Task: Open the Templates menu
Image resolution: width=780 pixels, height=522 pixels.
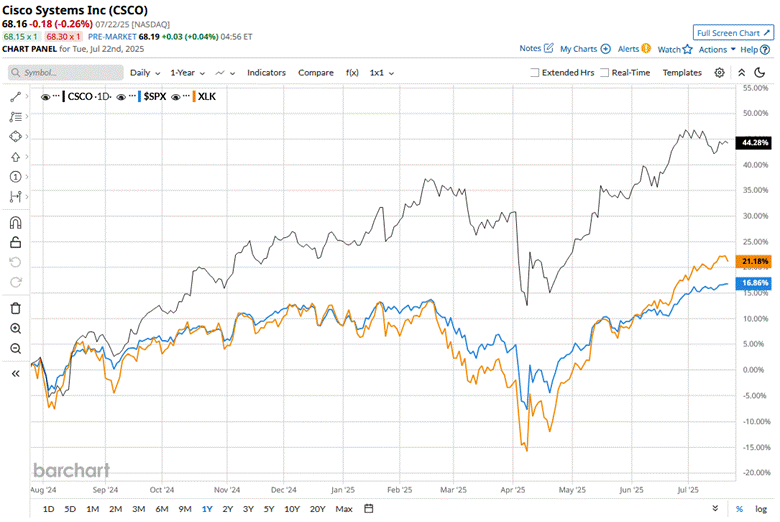Action: point(682,73)
